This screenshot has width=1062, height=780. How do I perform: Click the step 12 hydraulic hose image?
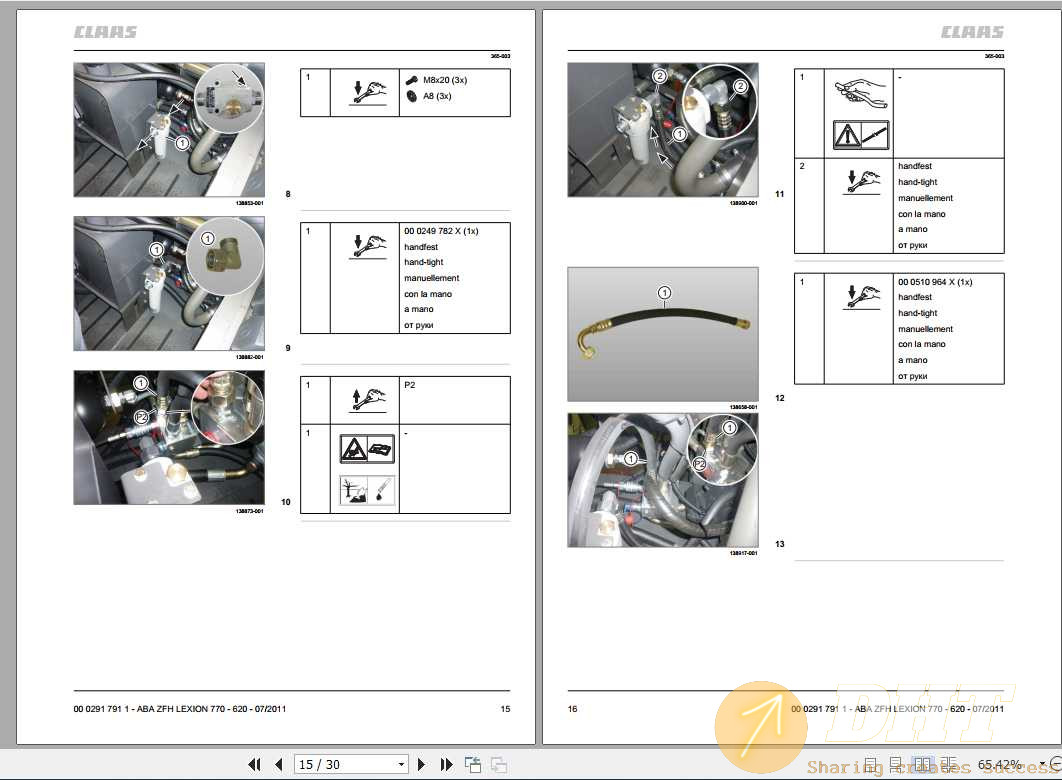pyautogui.click(x=663, y=334)
